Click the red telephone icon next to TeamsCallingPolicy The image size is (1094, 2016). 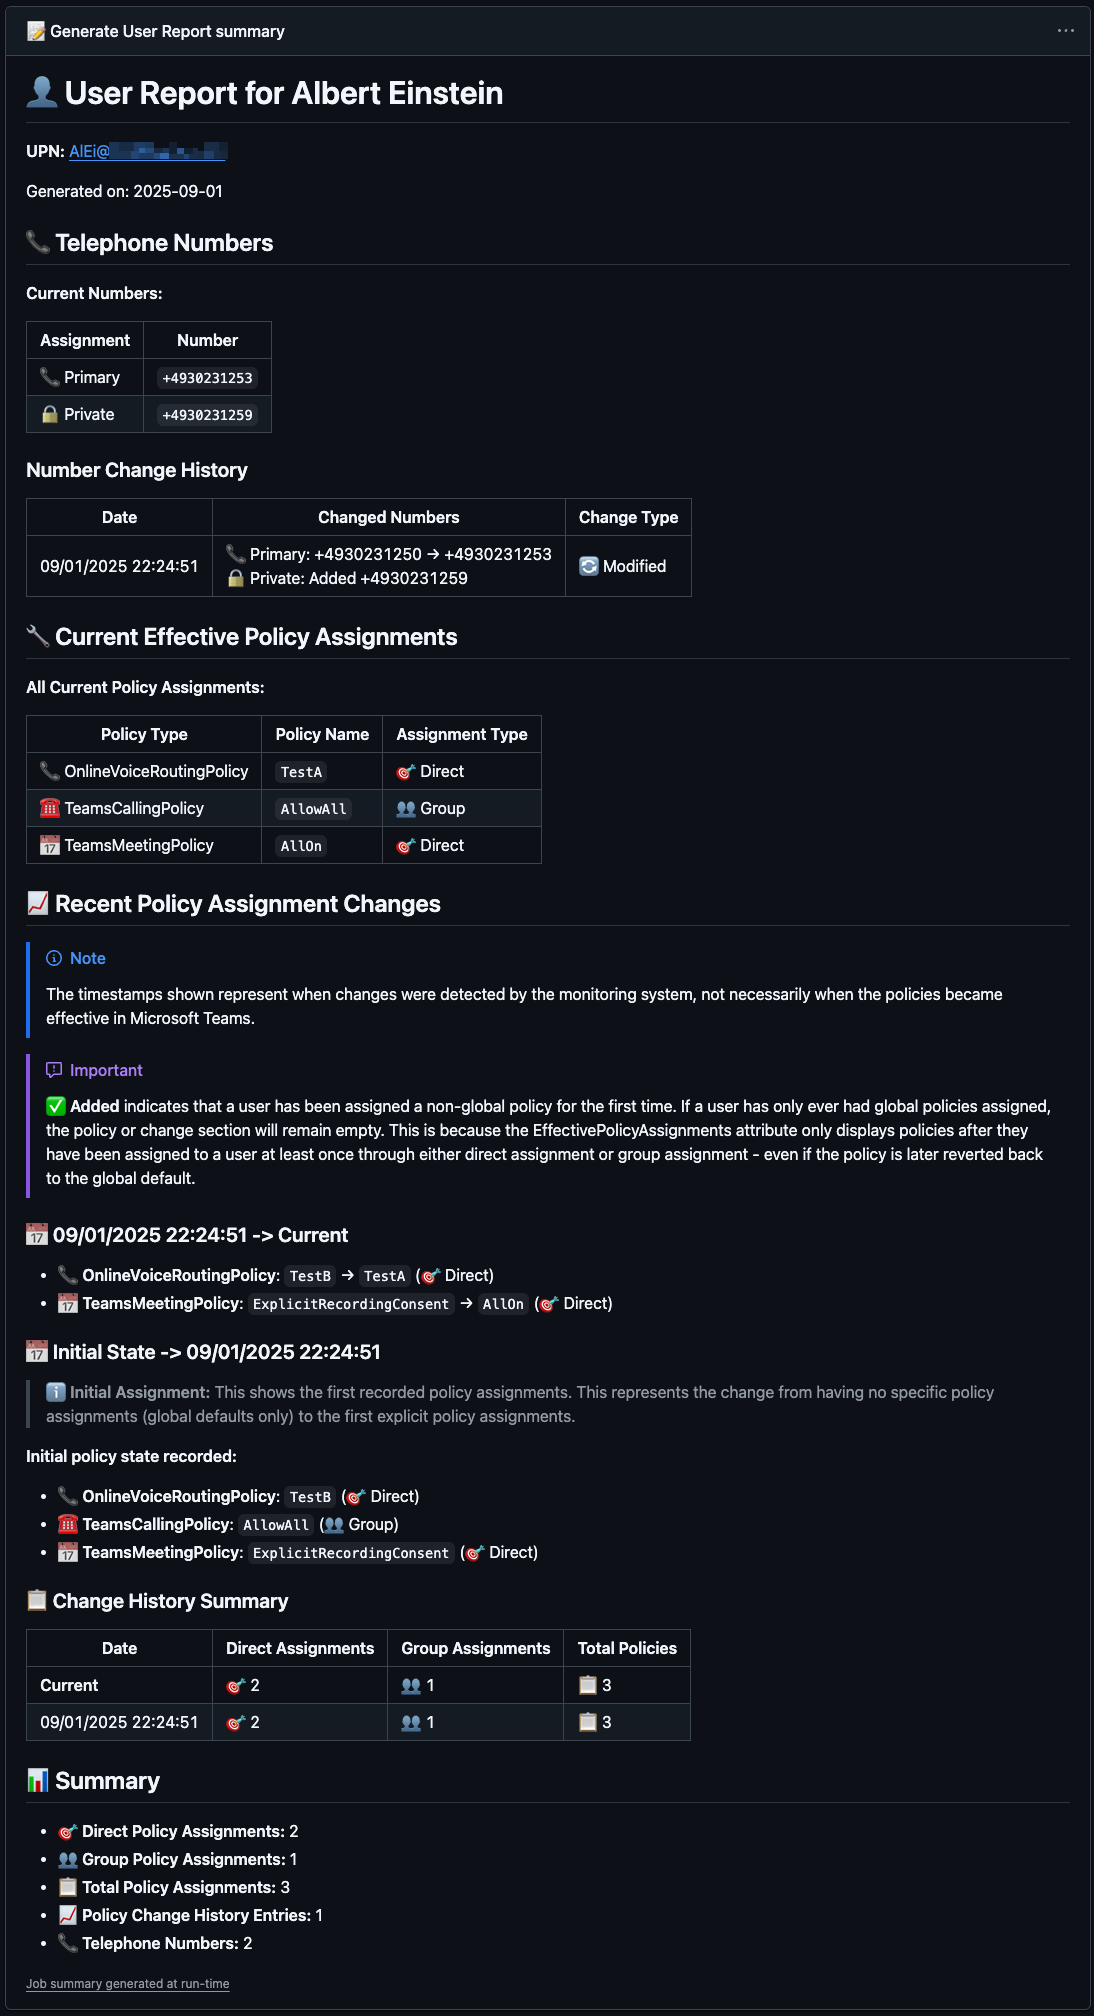click(x=50, y=808)
